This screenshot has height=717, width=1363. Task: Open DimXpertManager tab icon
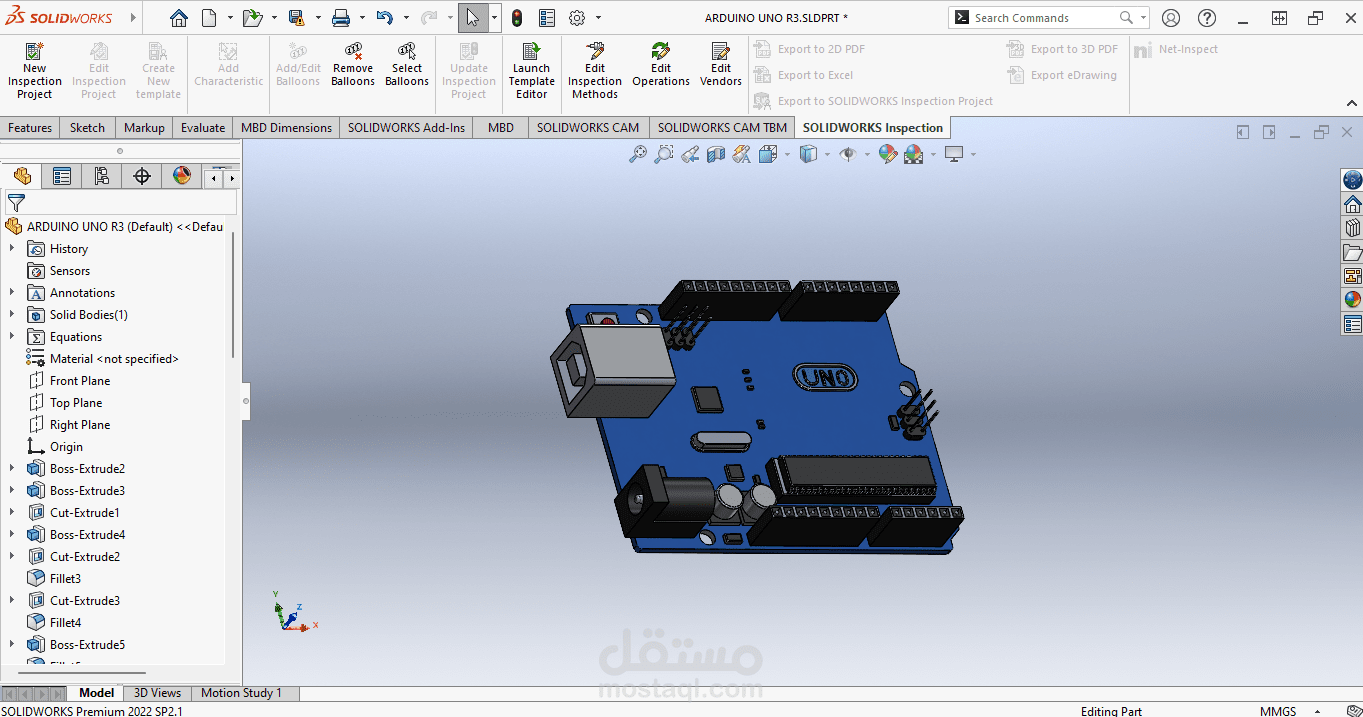coord(142,176)
